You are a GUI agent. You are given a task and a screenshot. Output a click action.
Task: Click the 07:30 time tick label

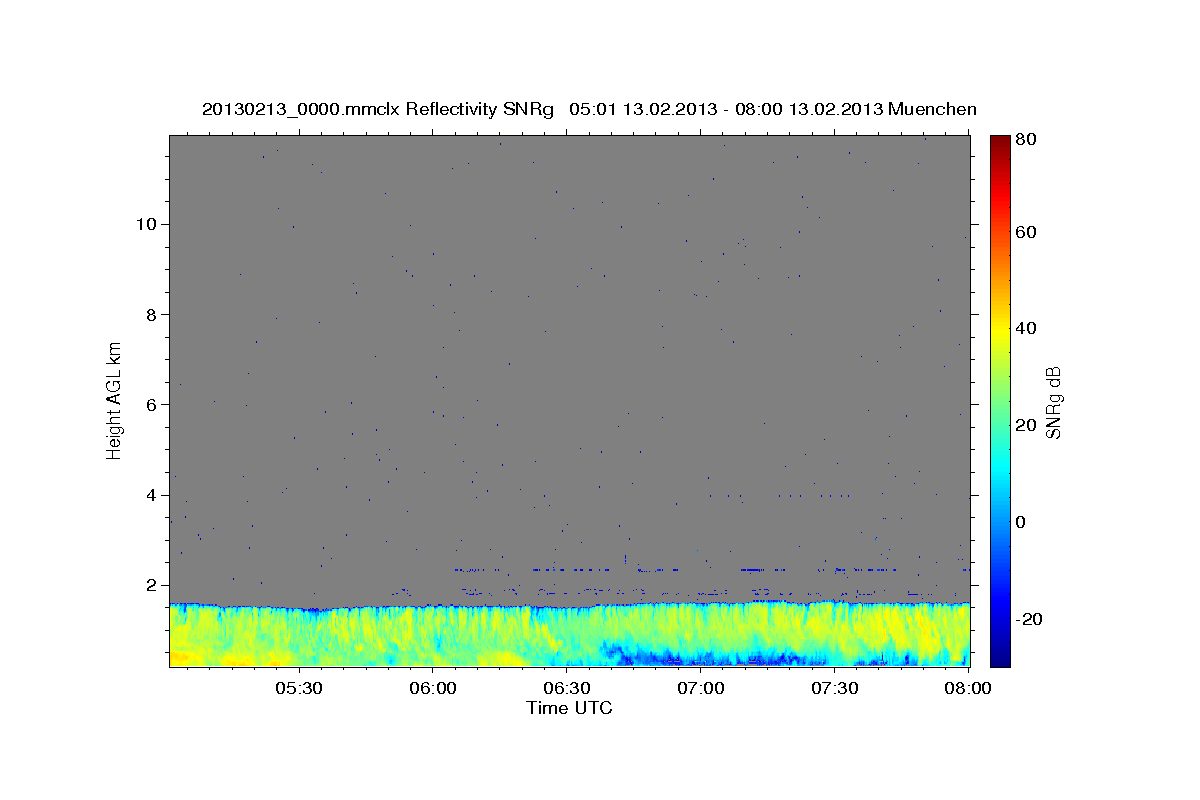click(x=835, y=689)
